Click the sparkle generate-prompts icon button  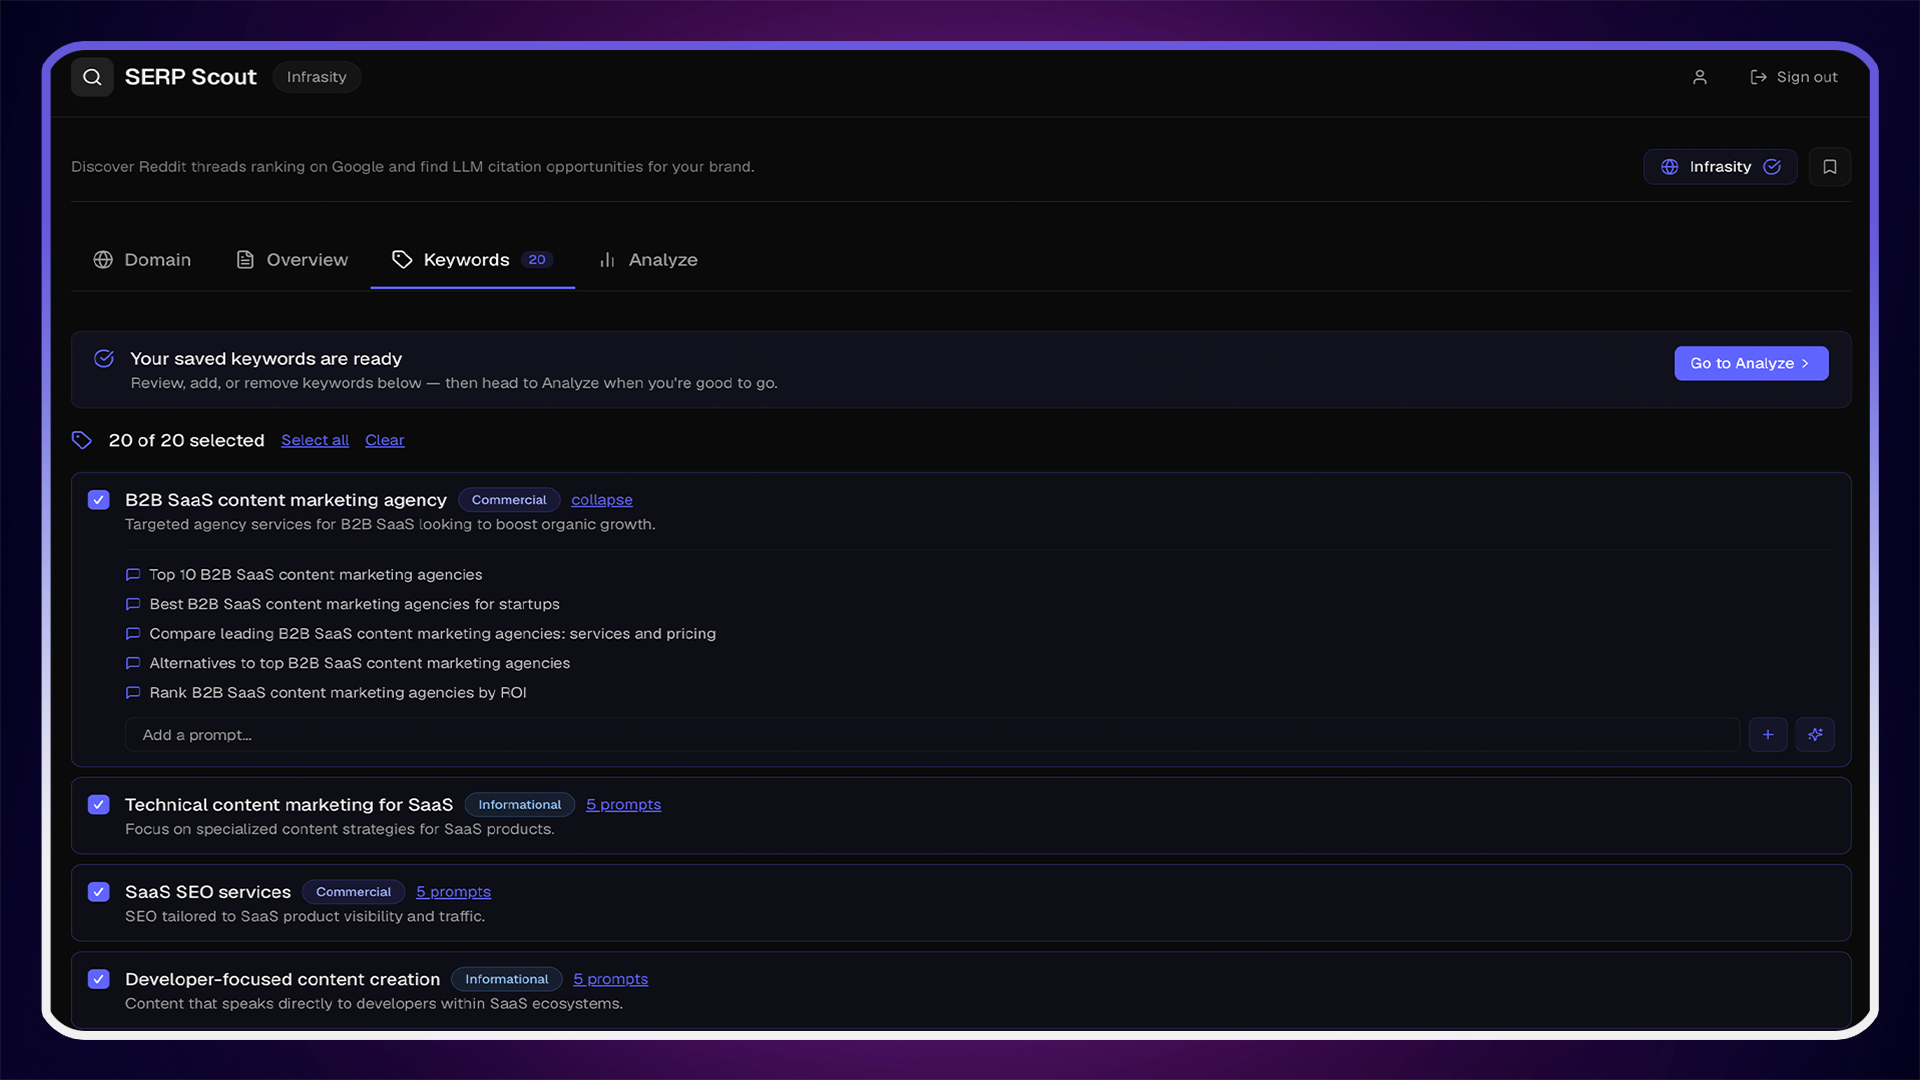1814,735
